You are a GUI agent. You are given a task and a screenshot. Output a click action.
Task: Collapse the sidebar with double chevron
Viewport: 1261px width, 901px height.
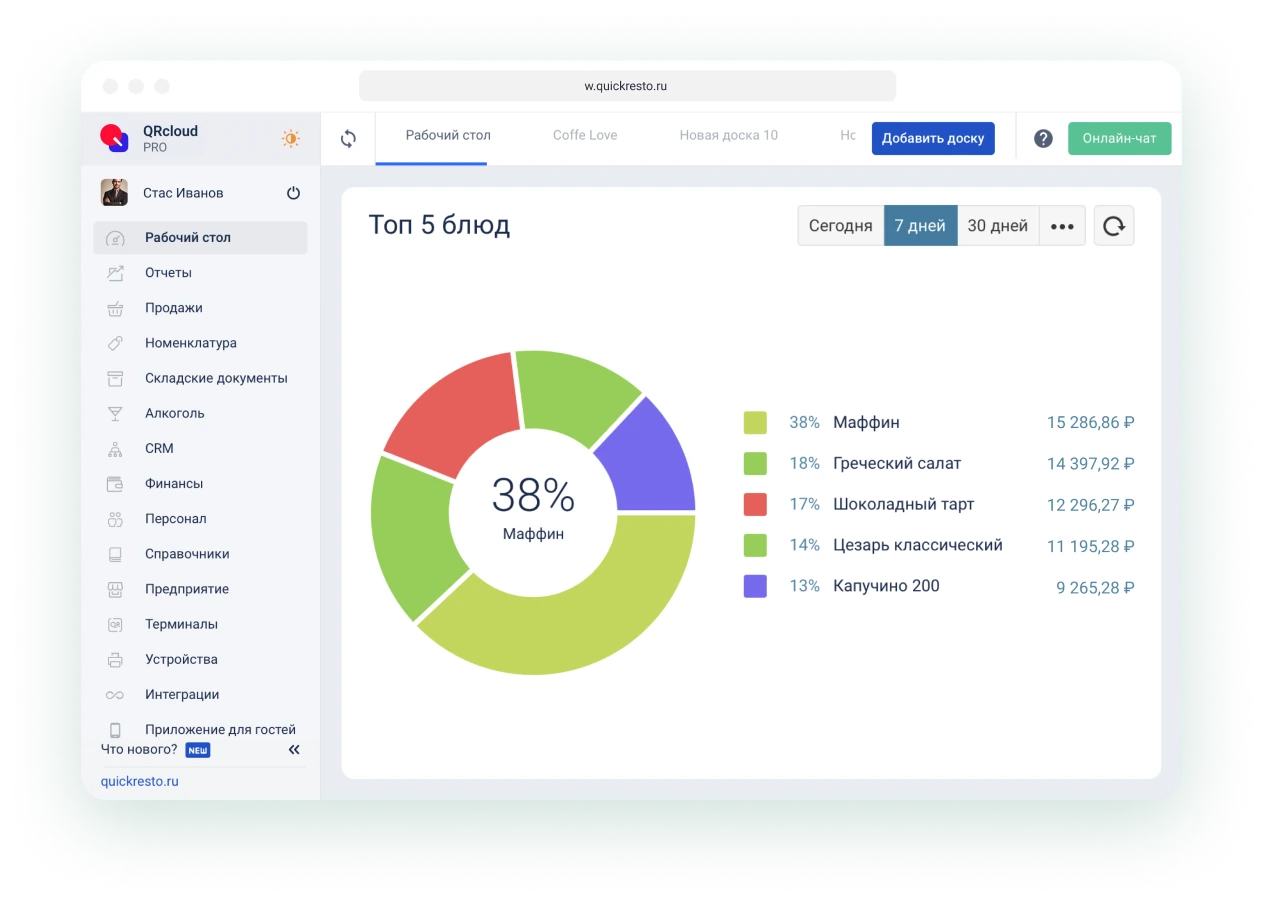(294, 749)
